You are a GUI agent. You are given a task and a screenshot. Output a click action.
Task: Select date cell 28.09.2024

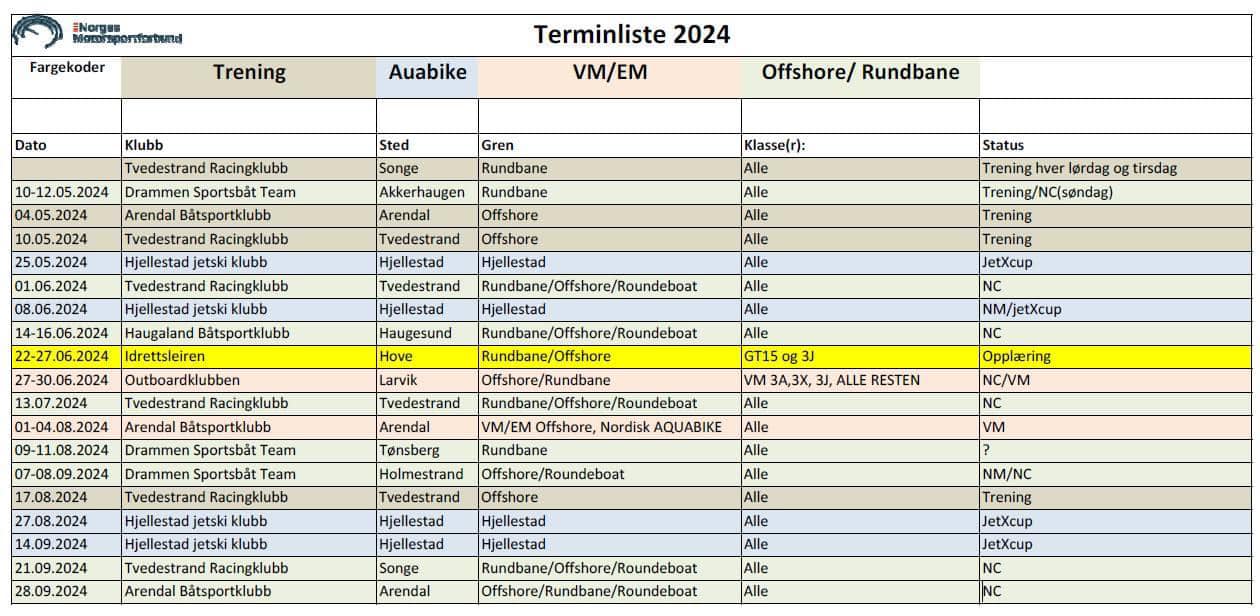tap(66, 591)
